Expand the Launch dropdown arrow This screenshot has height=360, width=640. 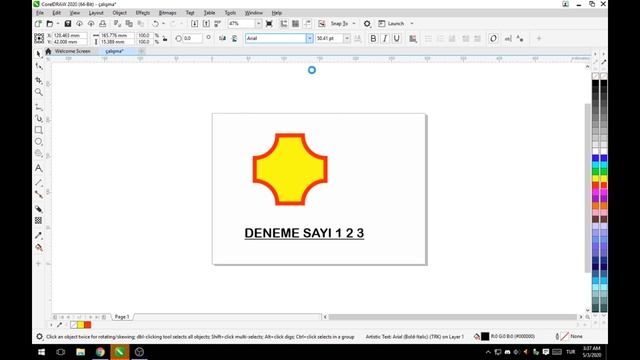coord(412,24)
